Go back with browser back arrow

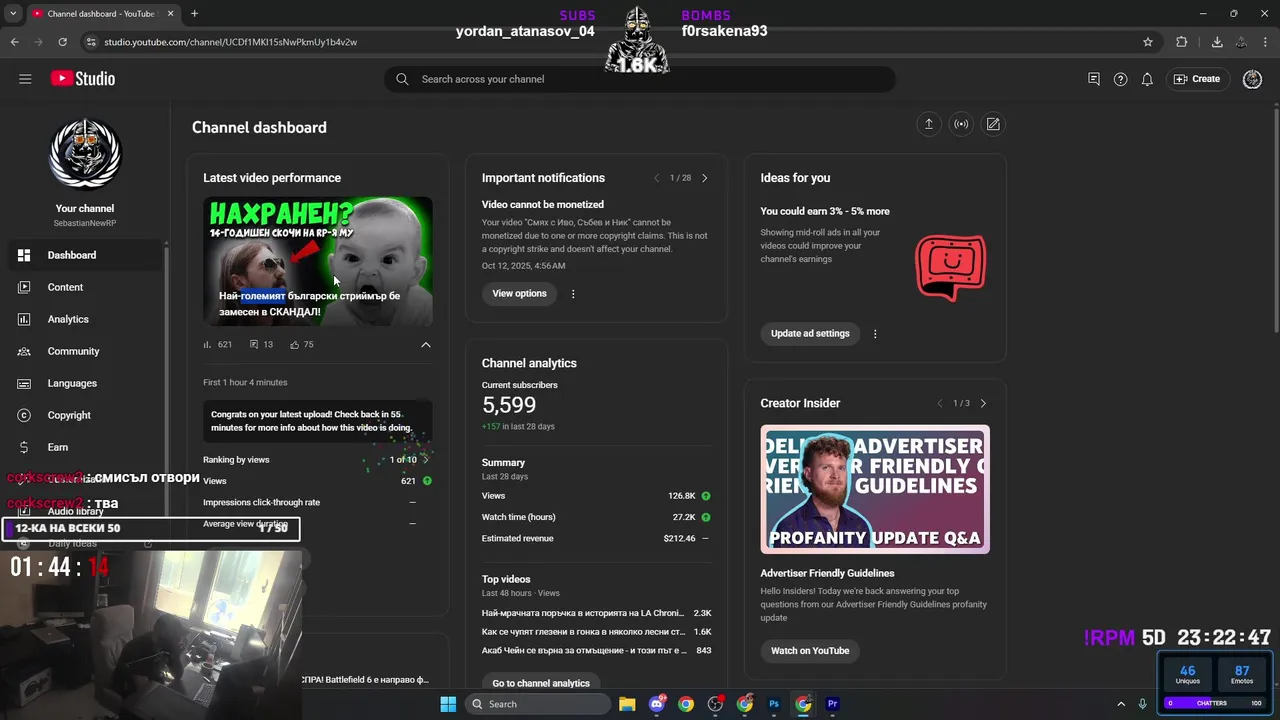point(14,42)
